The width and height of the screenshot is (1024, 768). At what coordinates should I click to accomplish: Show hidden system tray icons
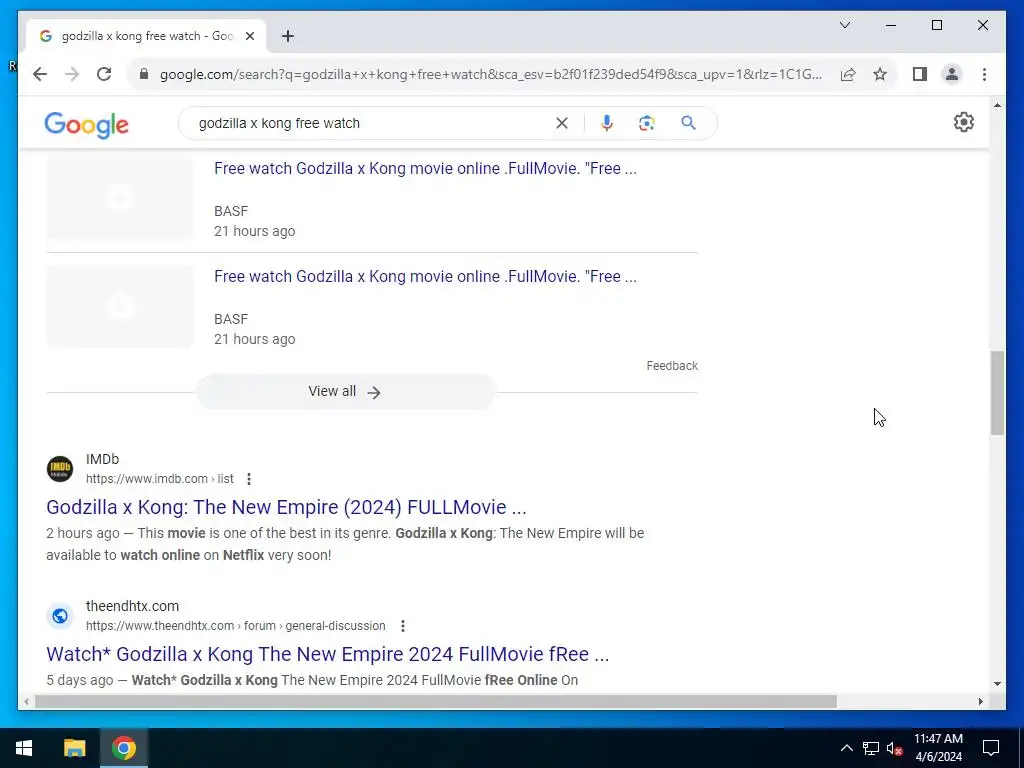click(846, 748)
